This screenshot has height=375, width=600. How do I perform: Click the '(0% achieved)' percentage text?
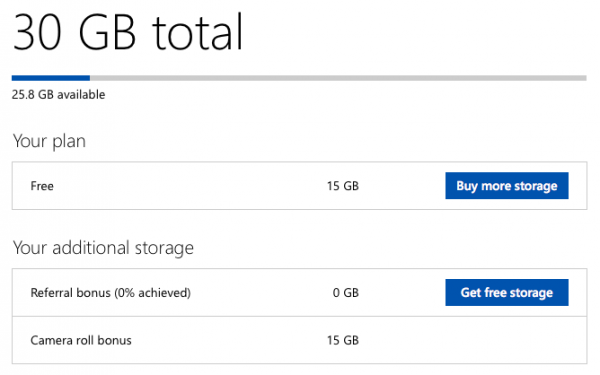pyautogui.click(x=153, y=293)
